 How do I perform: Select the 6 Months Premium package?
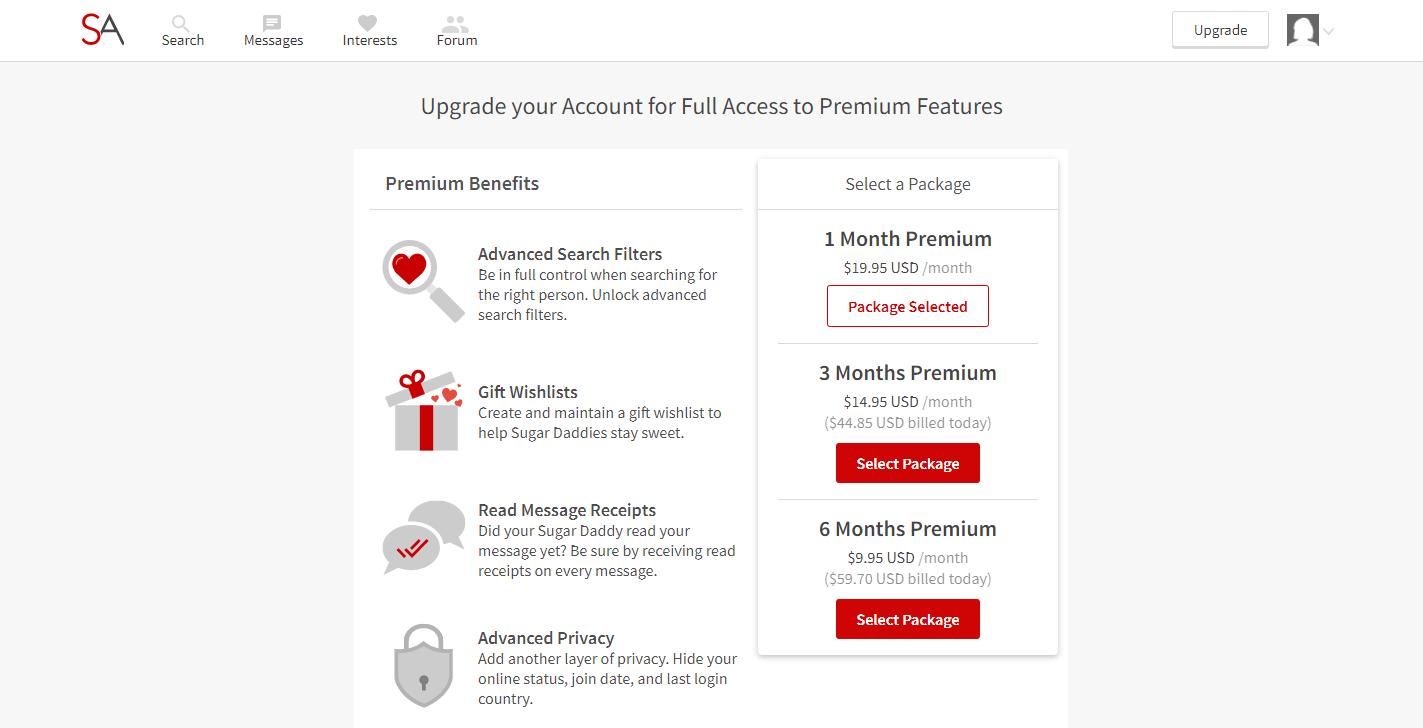pos(908,619)
